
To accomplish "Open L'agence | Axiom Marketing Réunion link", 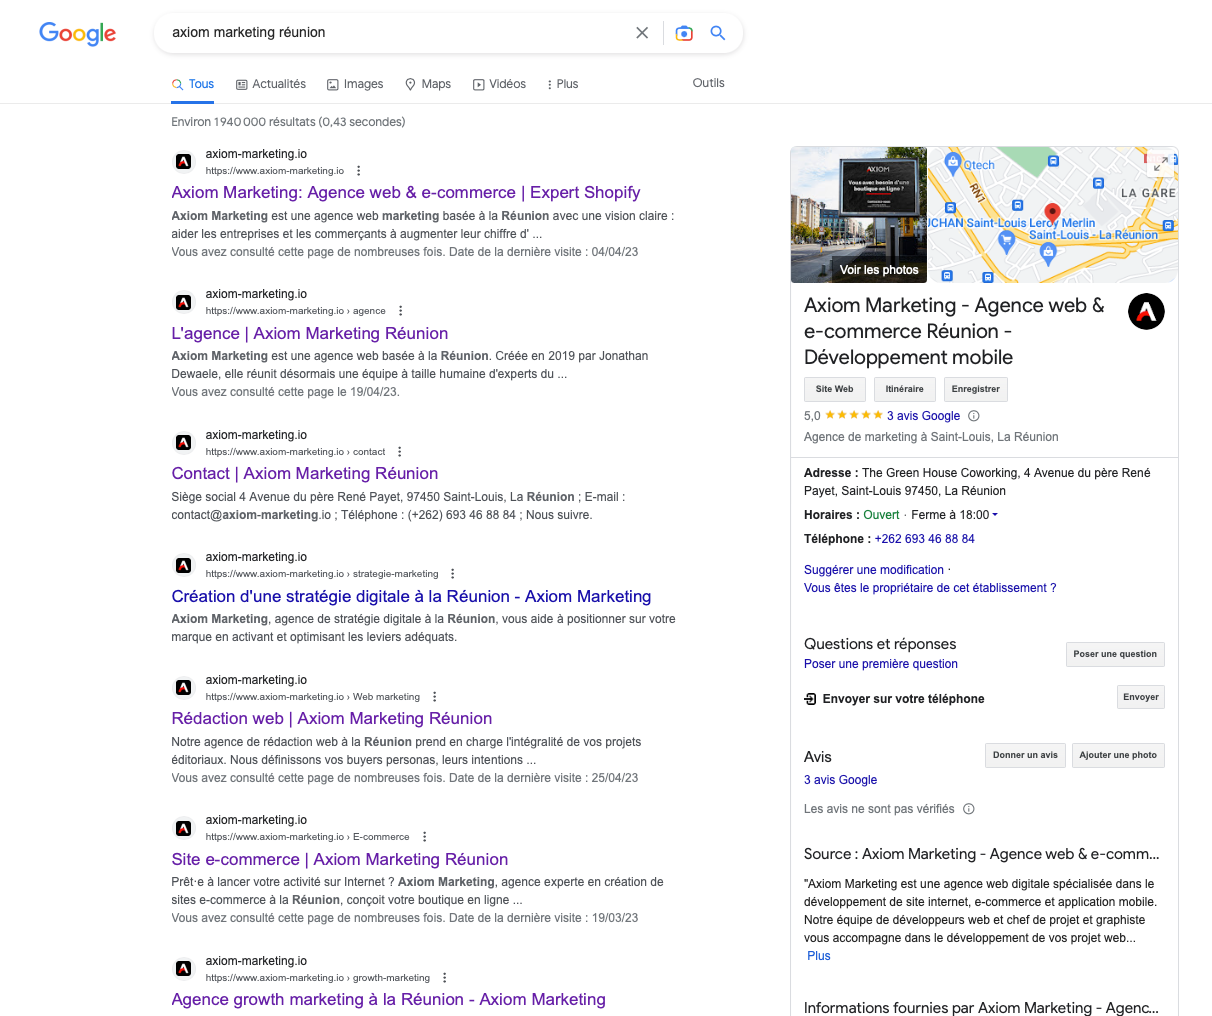I will pyautogui.click(x=310, y=333).
